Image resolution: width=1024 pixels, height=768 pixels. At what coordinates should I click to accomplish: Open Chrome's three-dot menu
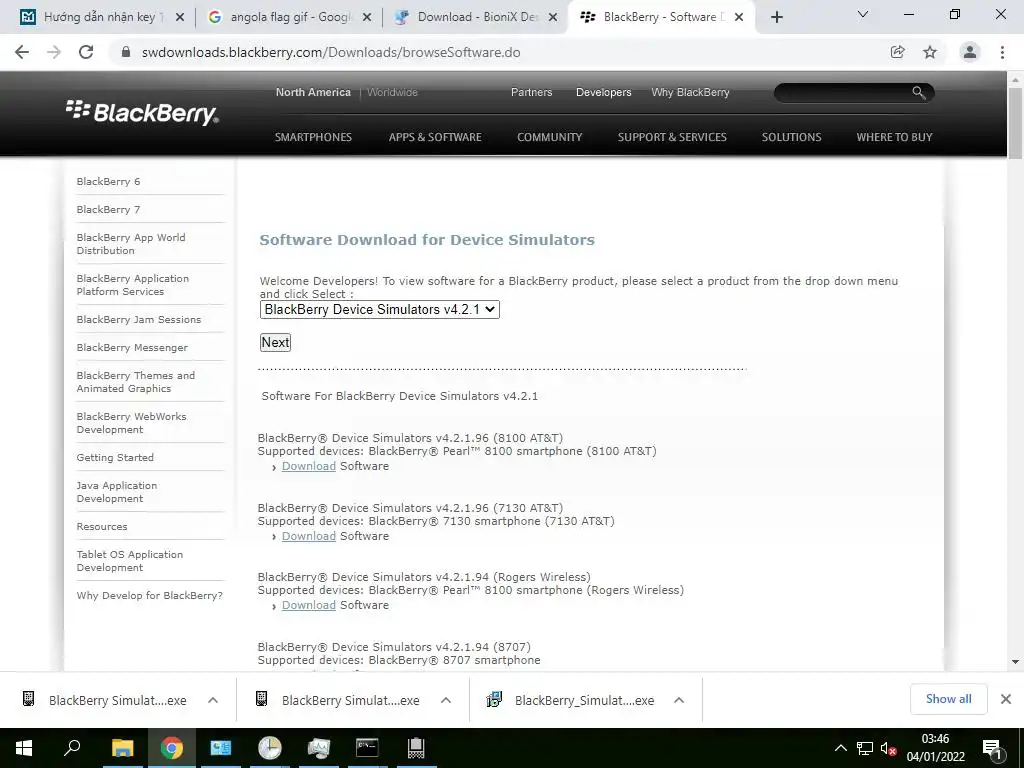[1002, 52]
